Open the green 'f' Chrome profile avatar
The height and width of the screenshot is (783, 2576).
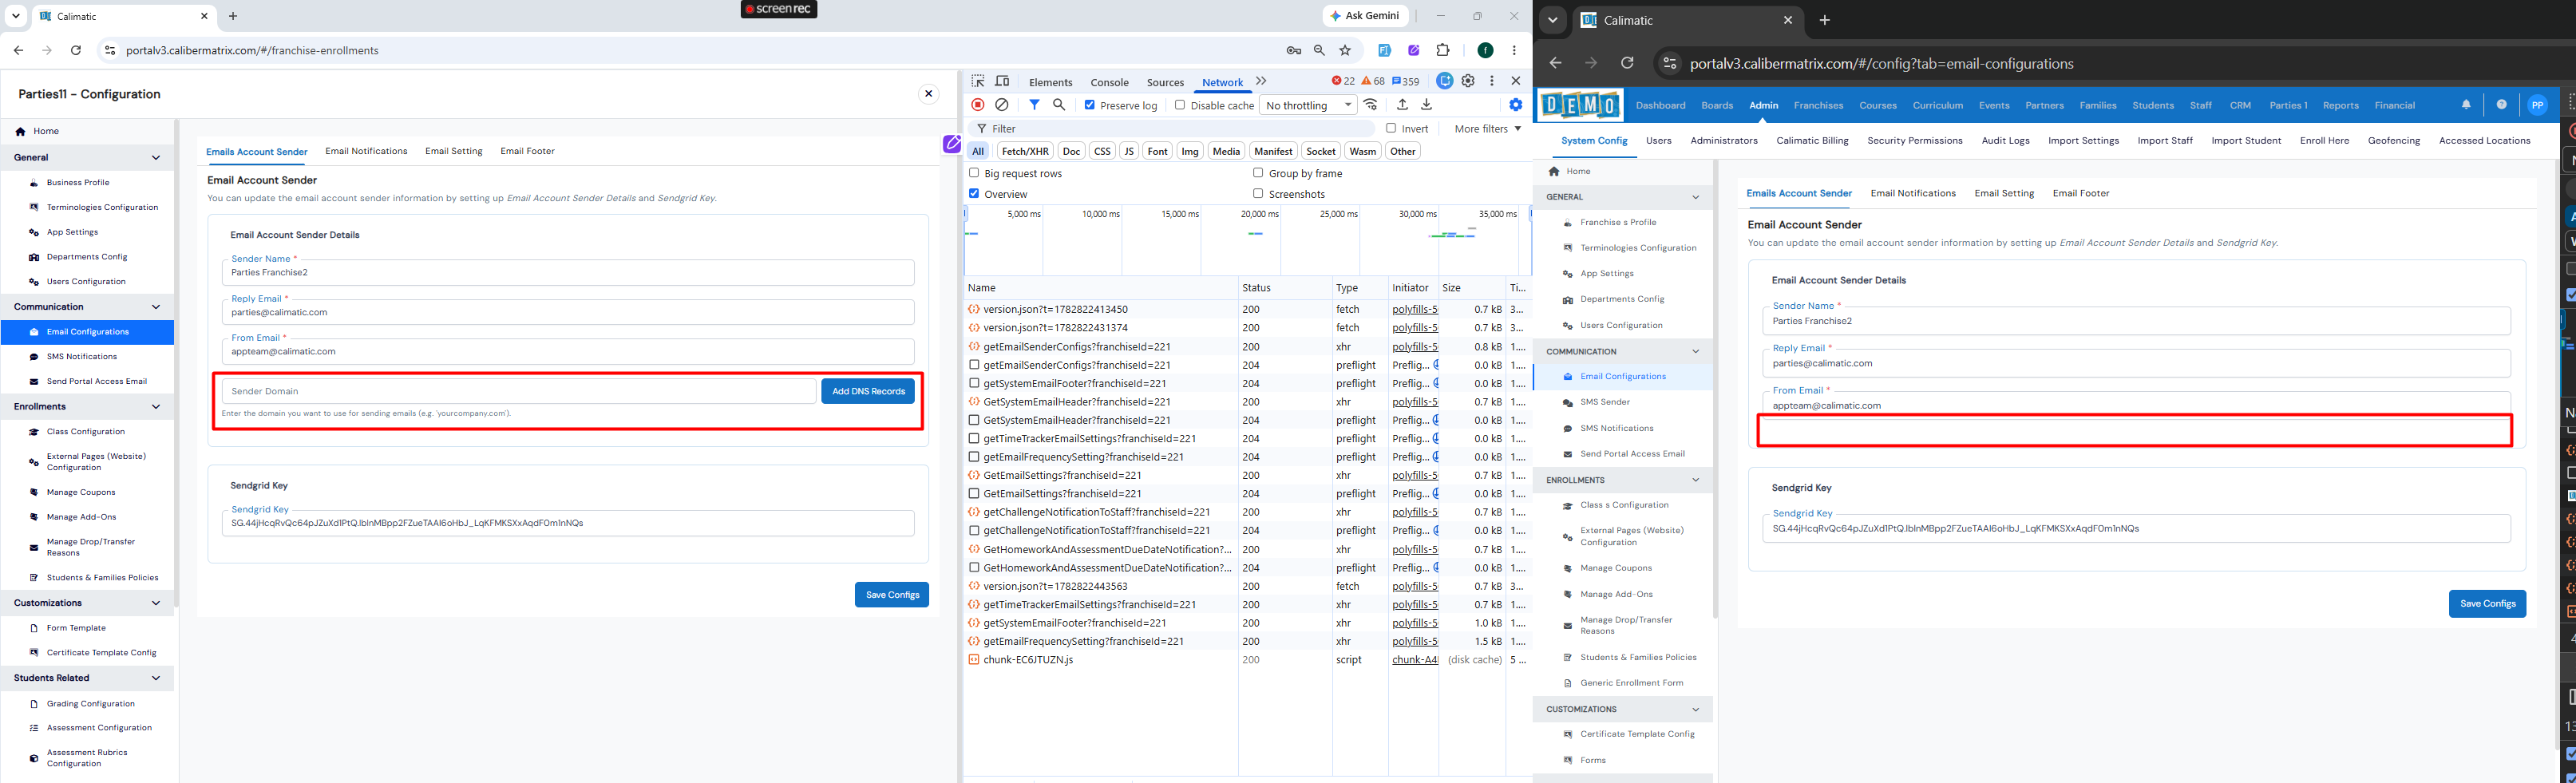point(1485,50)
